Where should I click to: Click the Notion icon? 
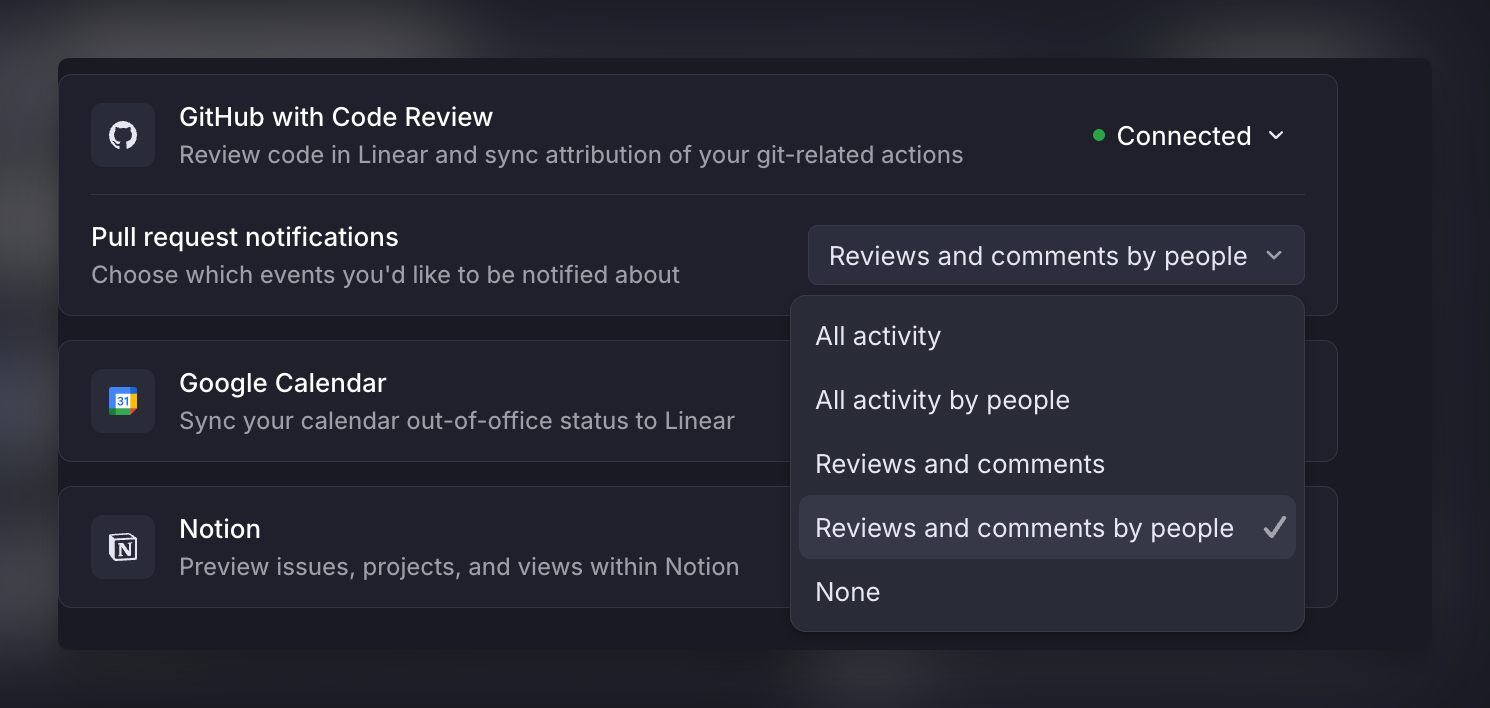(x=123, y=547)
